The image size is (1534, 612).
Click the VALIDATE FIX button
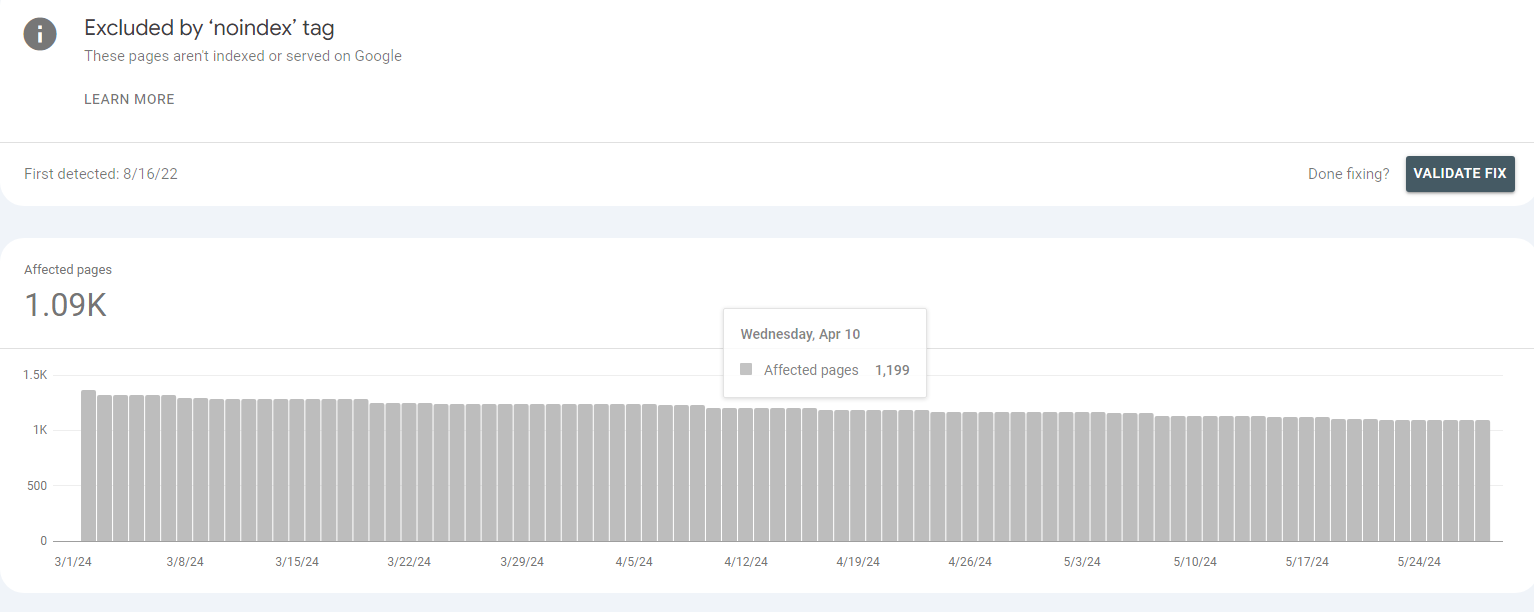pyautogui.click(x=1459, y=173)
